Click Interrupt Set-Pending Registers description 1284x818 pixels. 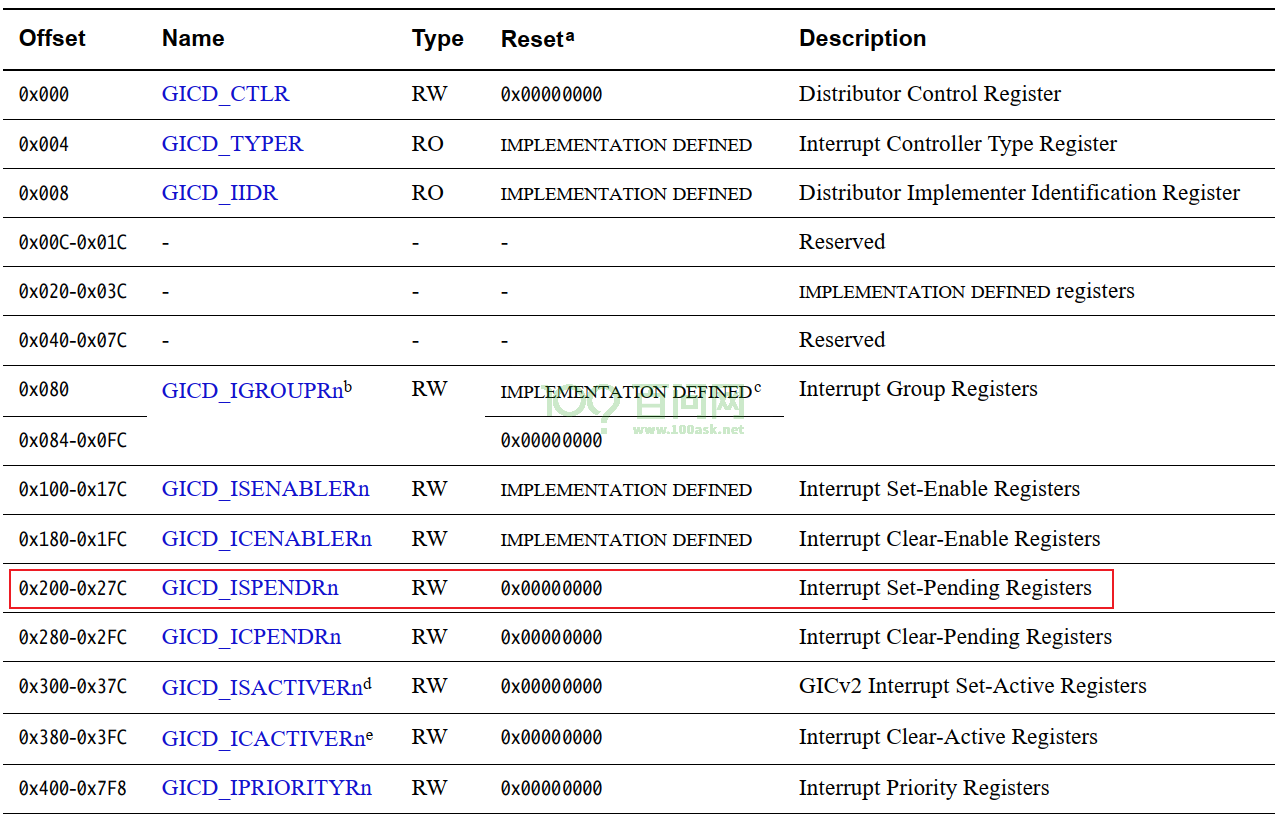pos(945,588)
